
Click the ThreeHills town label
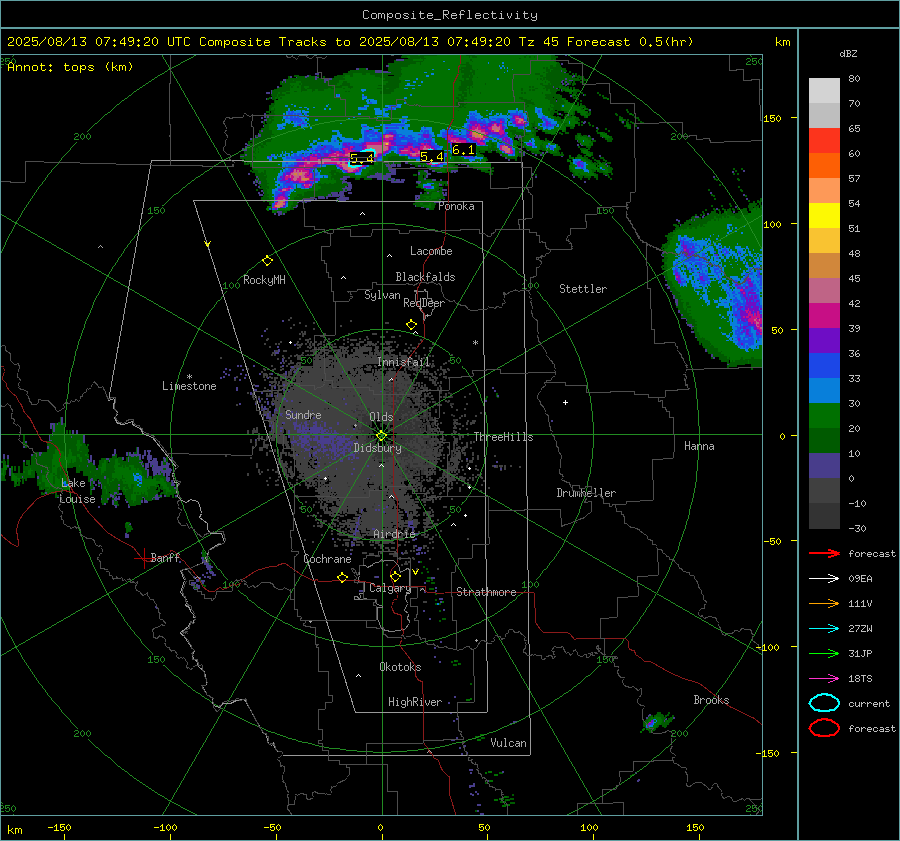(x=503, y=437)
